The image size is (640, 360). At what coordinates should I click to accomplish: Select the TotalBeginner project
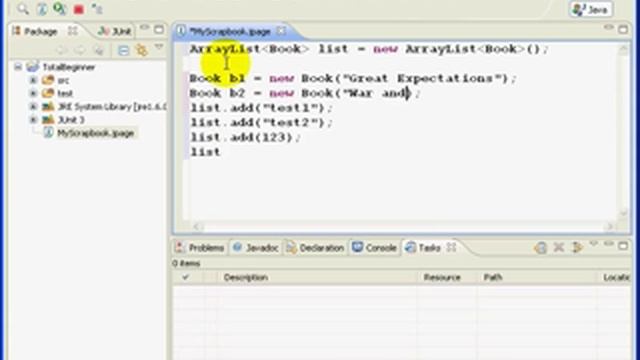(68, 67)
